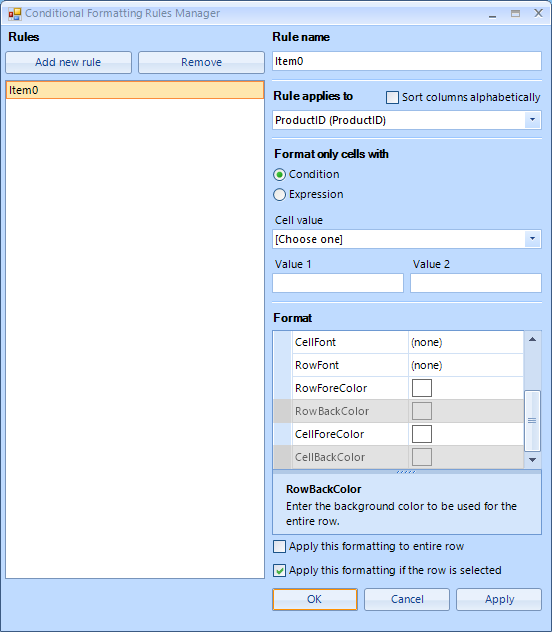The image size is (552, 632).
Task: Click the Add new rule button
Action: (68, 62)
